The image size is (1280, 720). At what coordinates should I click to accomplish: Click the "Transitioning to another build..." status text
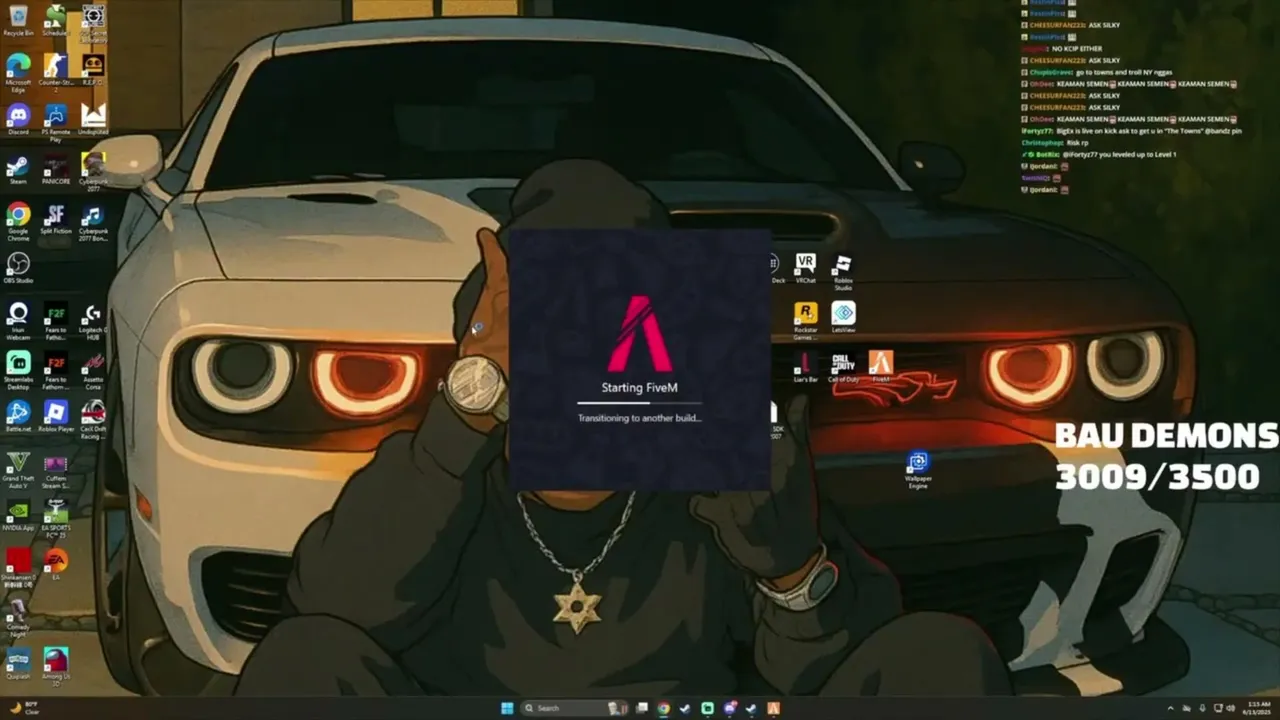[x=640, y=418]
